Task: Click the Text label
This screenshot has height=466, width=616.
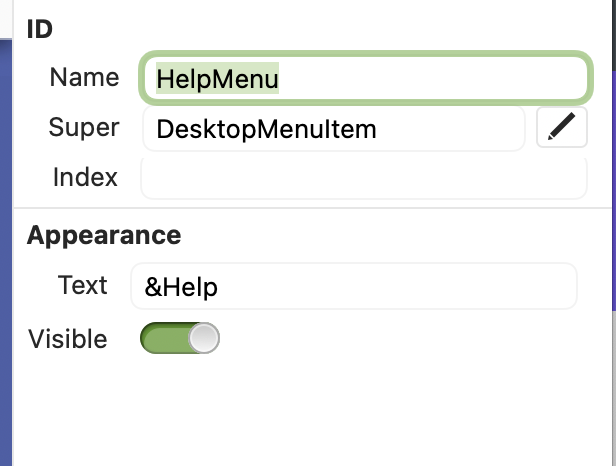Action: pyautogui.click(x=82, y=285)
